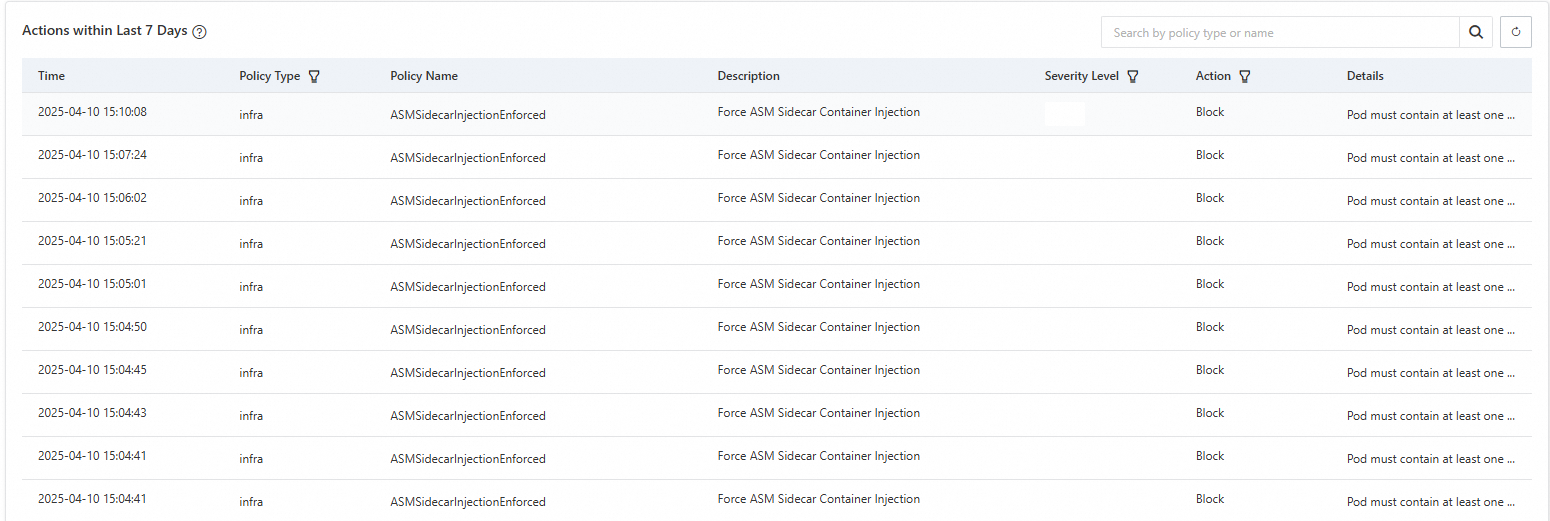Viewport: 1550px width, 521px height.
Task: Open the Severity Level filter icon
Action: [x=1133, y=76]
